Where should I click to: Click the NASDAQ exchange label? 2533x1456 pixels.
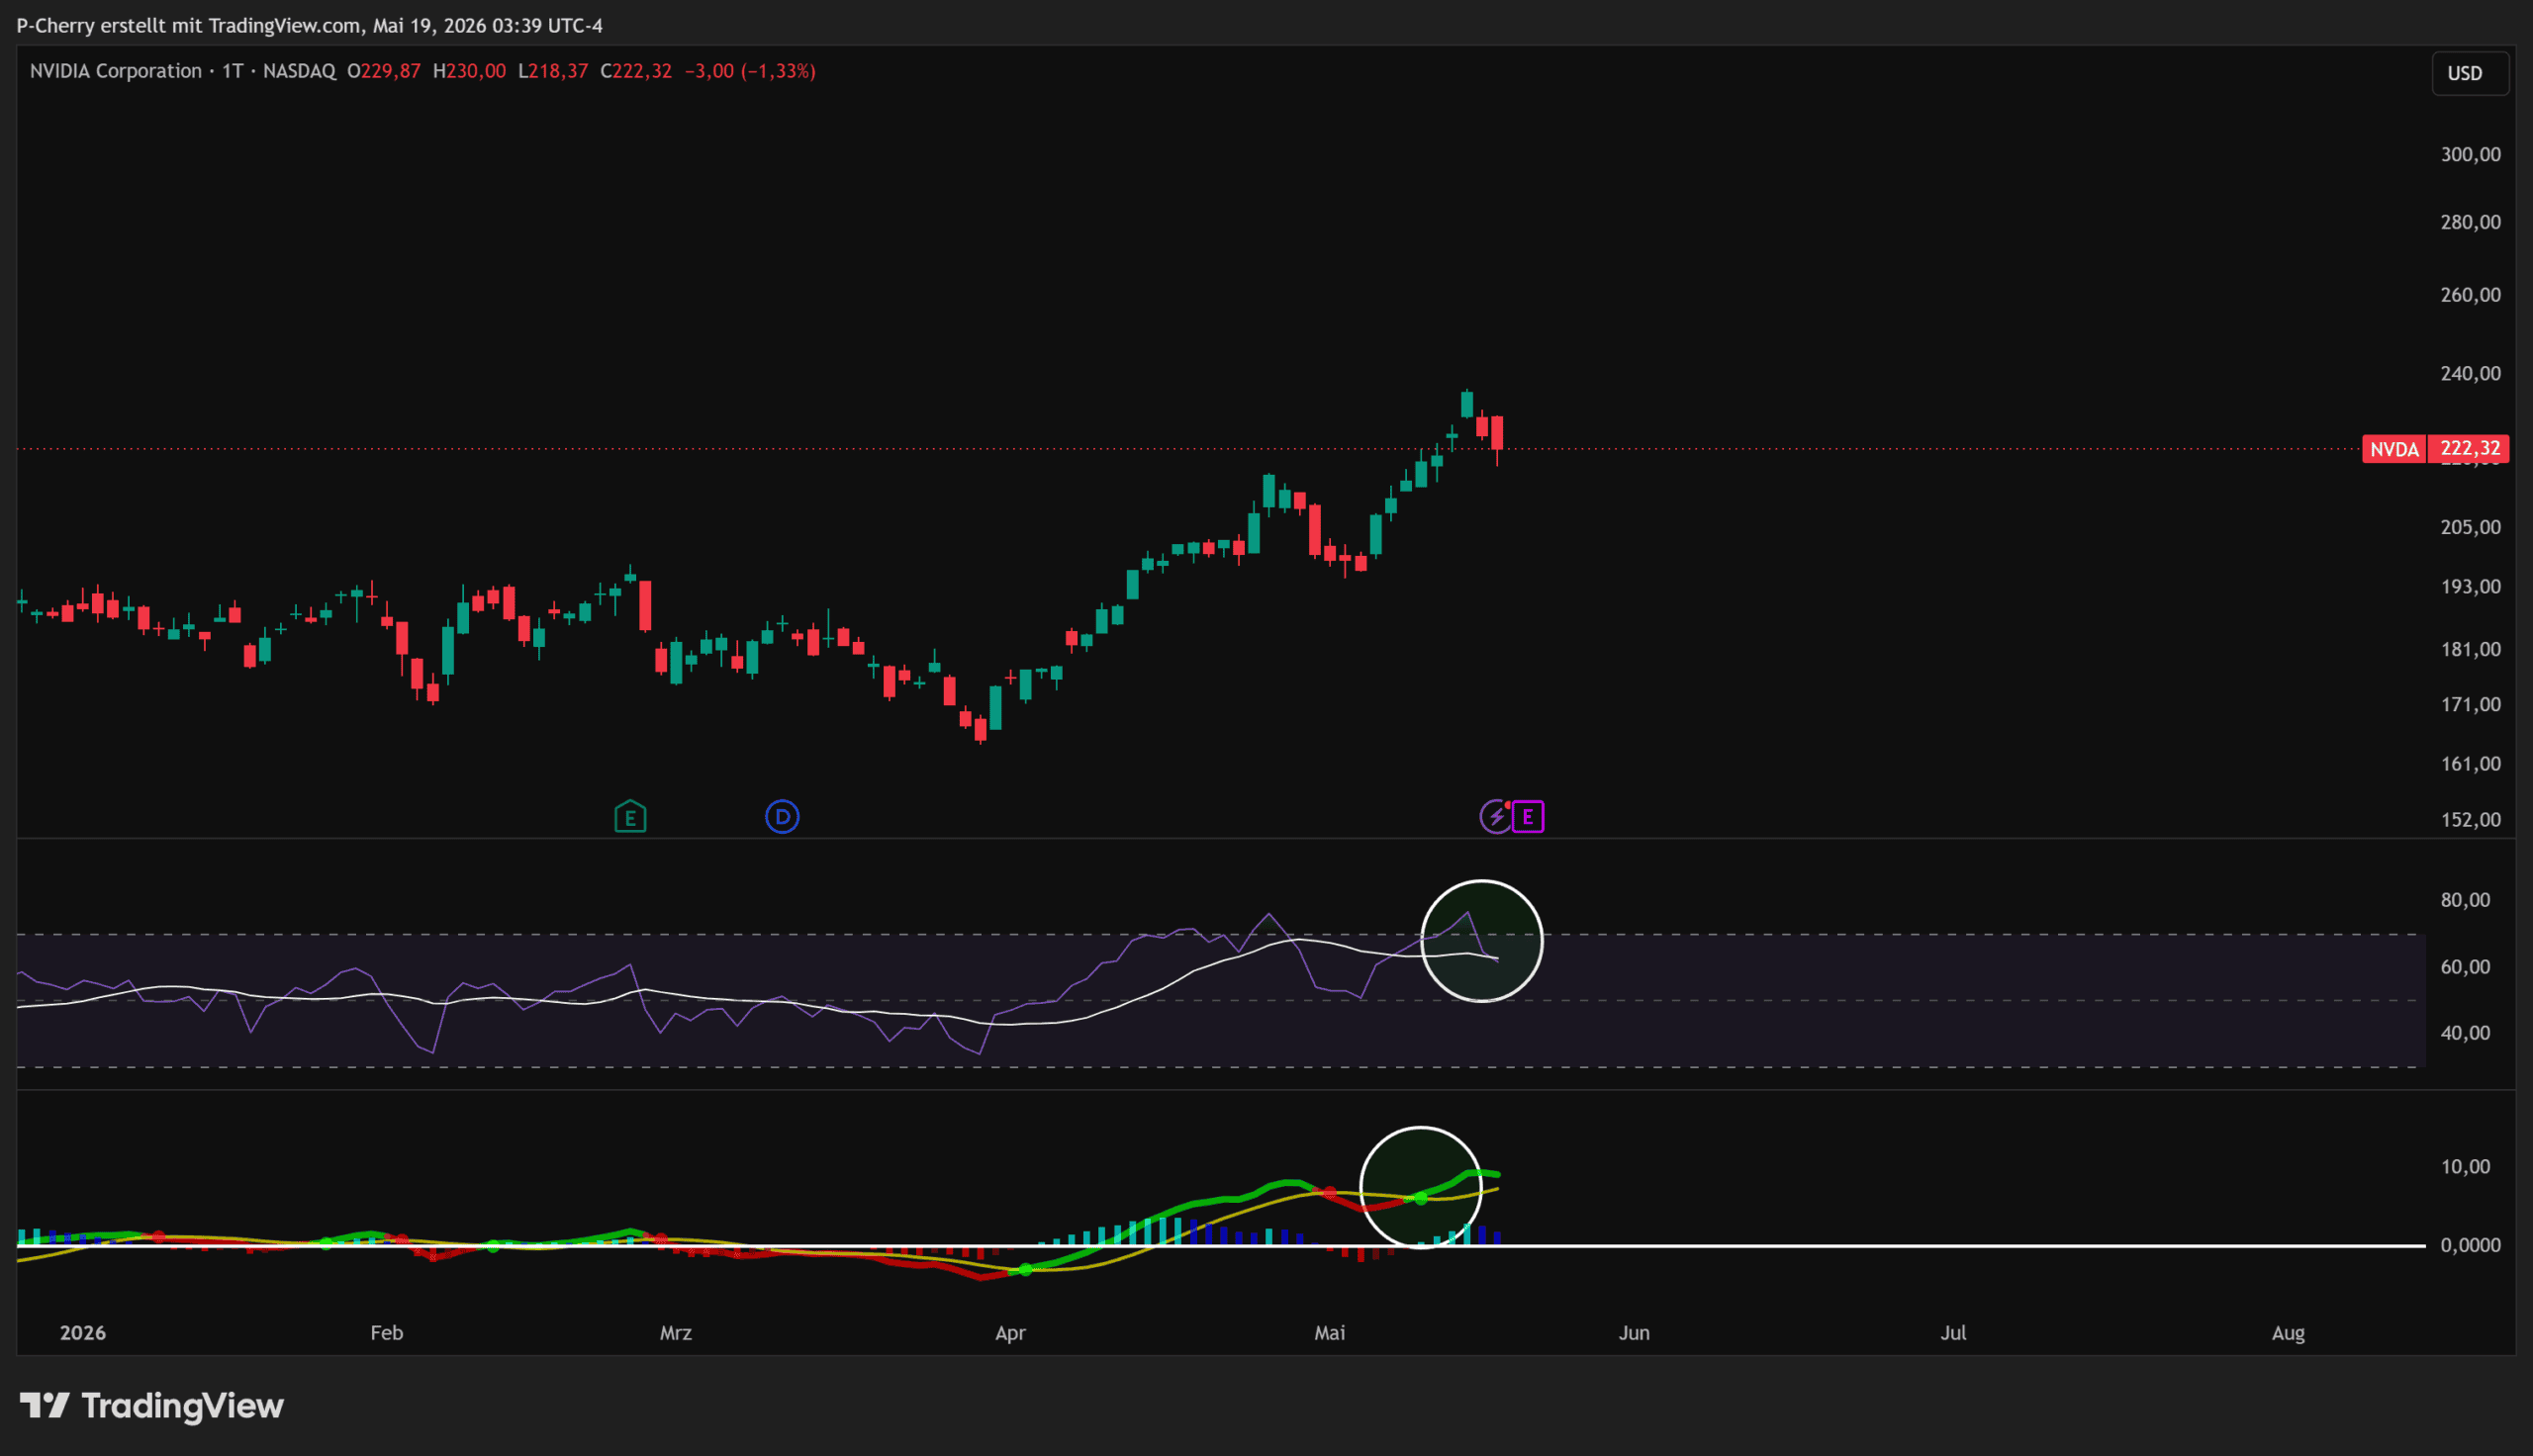coord(299,71)
